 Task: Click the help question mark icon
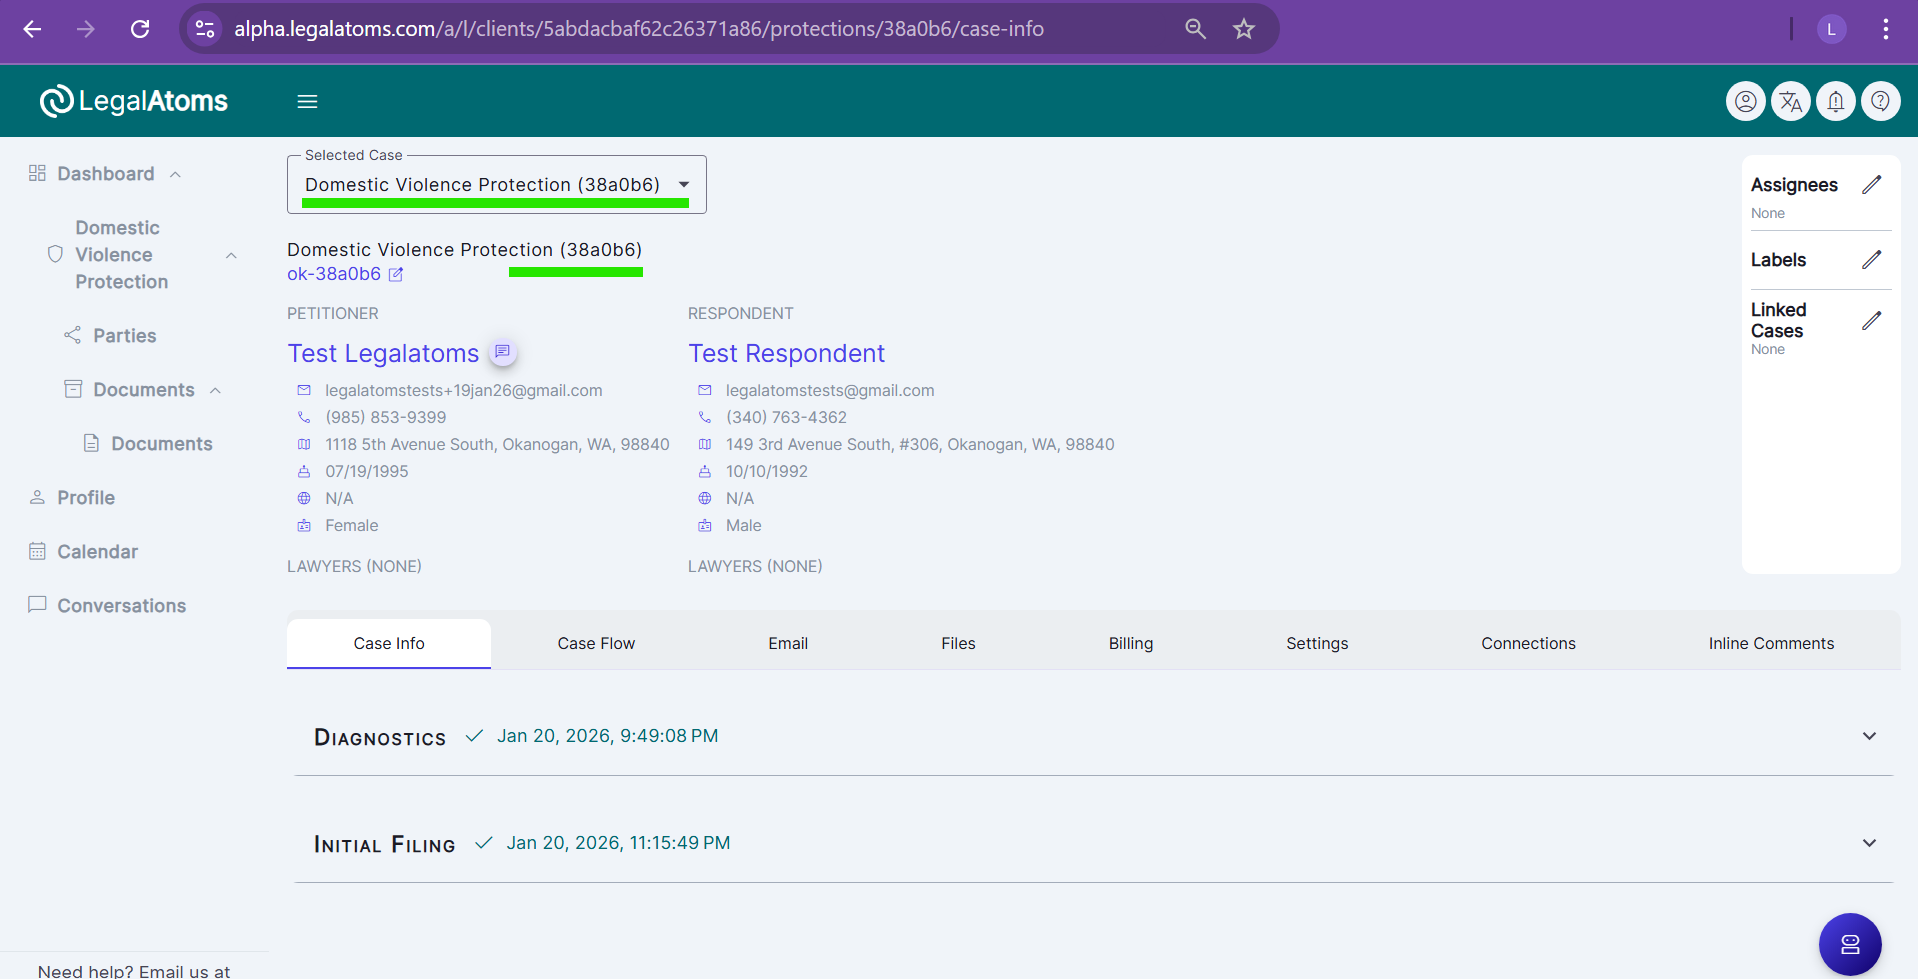[1880, 101]
